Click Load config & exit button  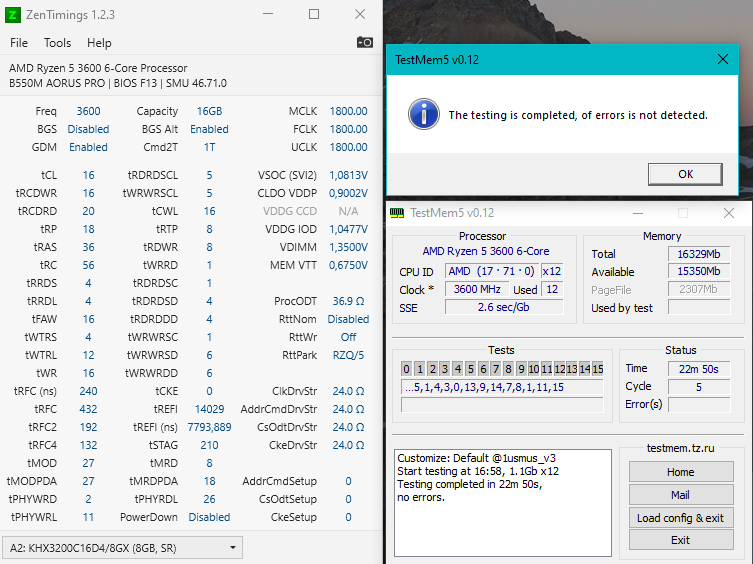click(680, 518)
